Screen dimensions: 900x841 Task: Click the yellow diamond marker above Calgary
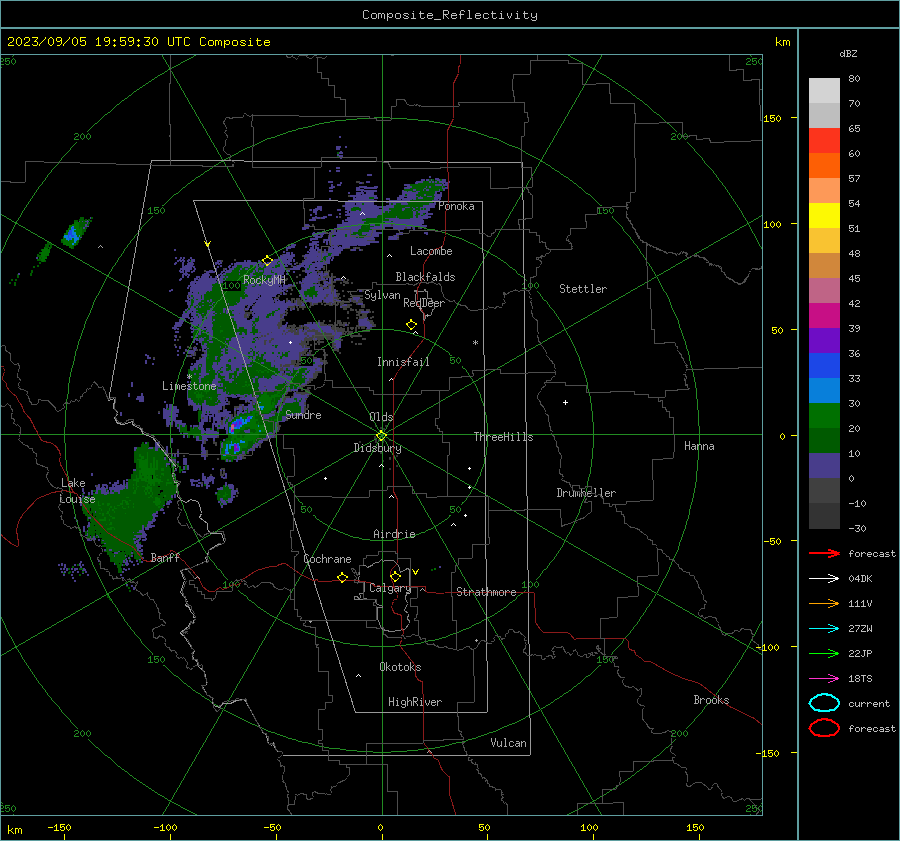coord(395,576)
